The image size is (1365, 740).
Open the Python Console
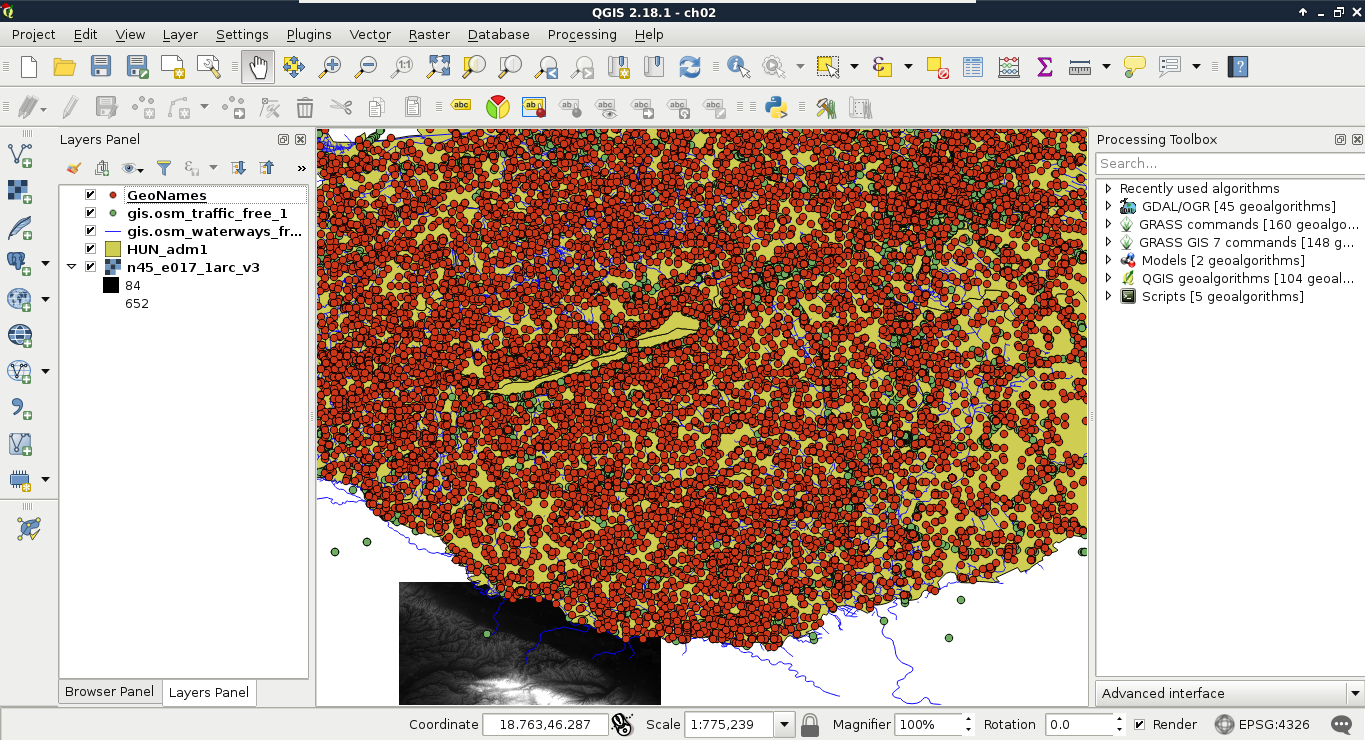pyautogui.click(x=776, y=107)
